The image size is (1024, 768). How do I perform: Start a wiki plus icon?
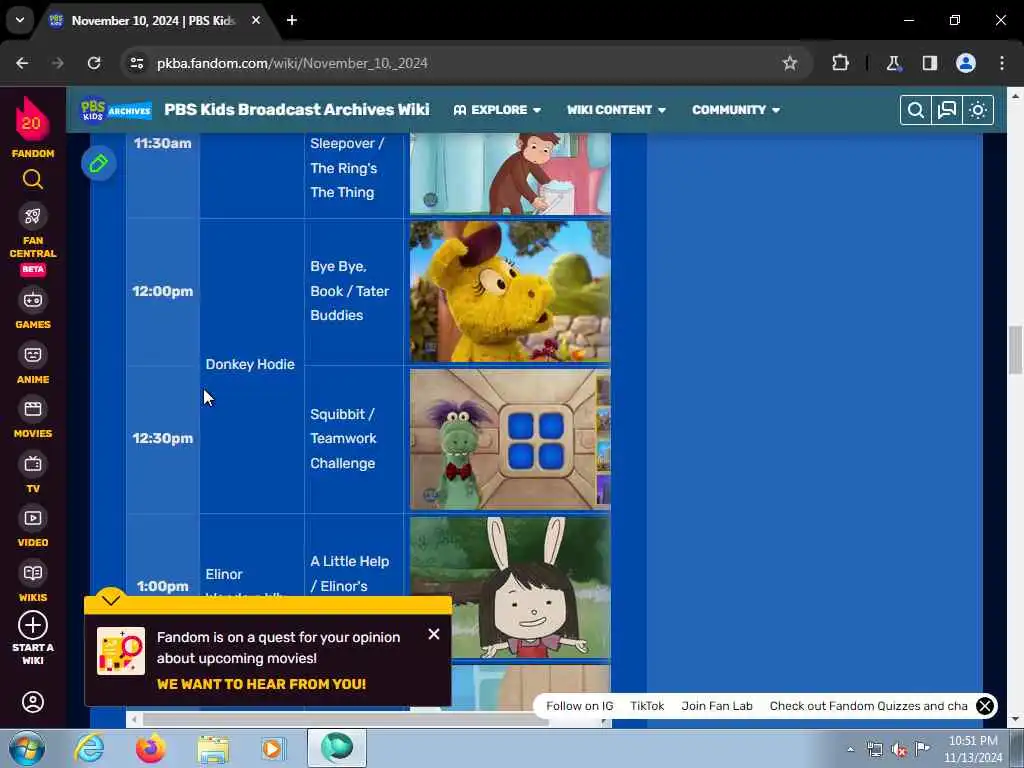pyautogui.click(x=33, y=625)
